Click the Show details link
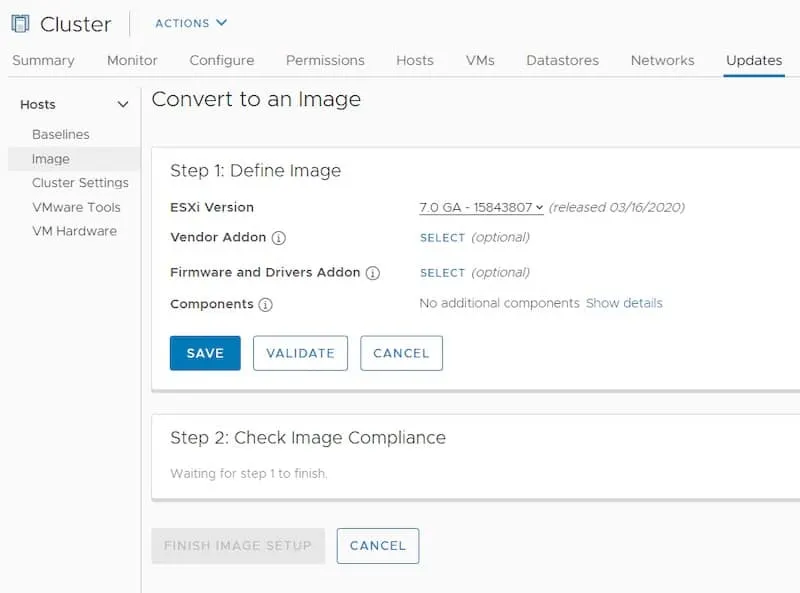This screenshot has width=800, height=593. pyautogui.click(x=624, y=303)
